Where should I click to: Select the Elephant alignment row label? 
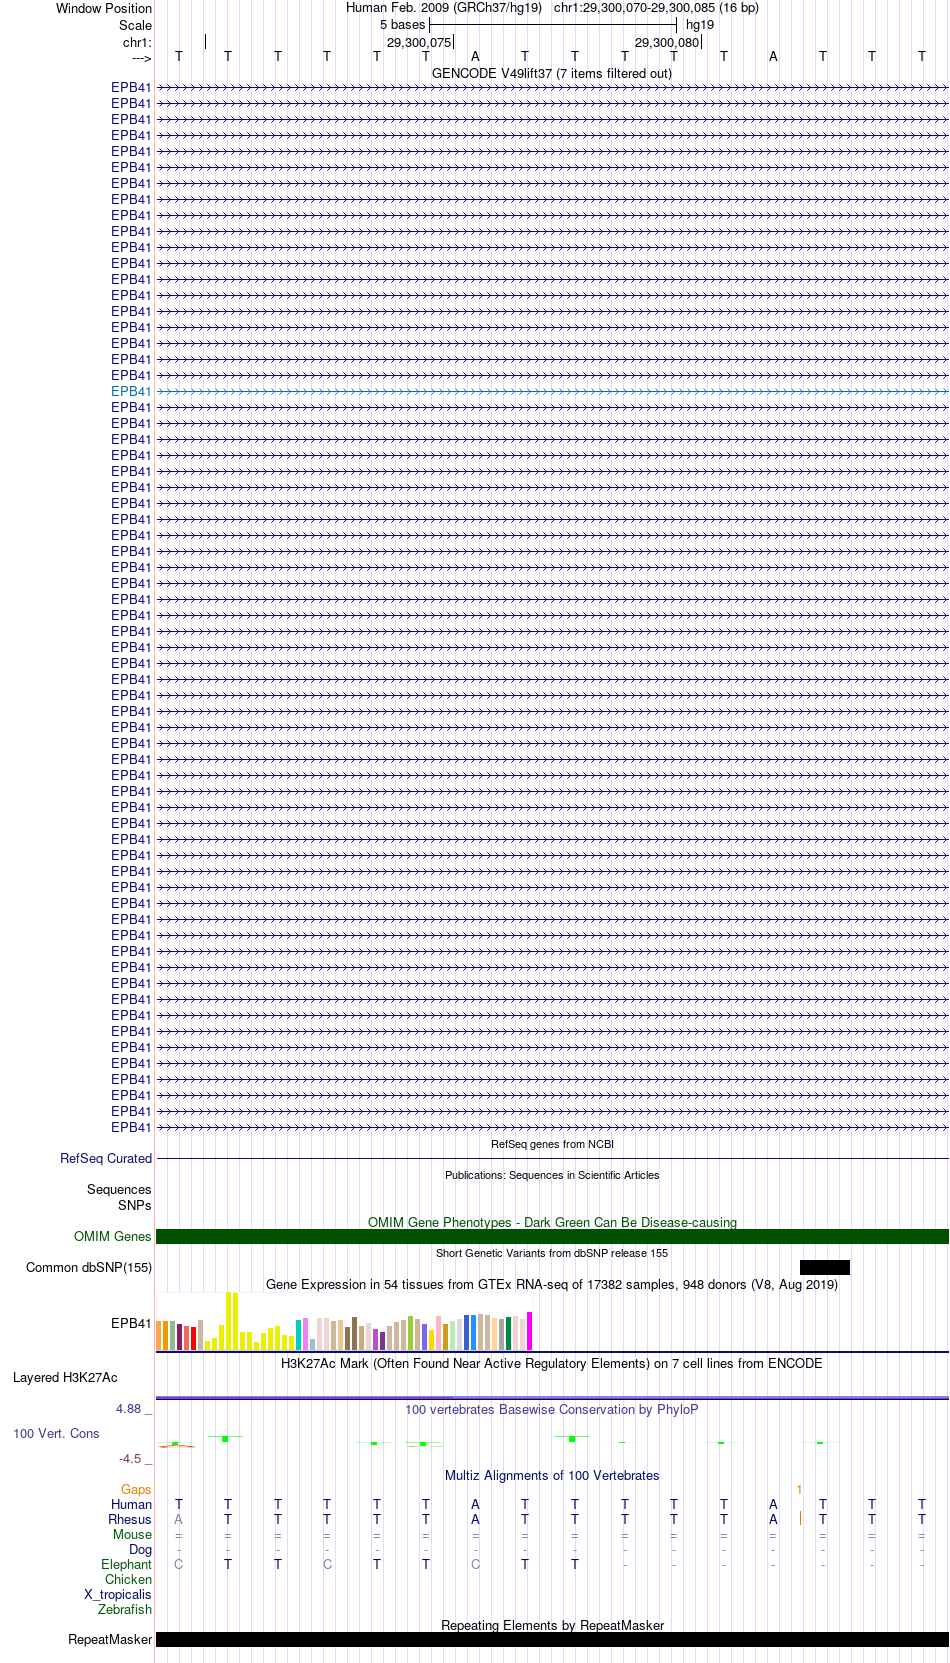(126, 1564)
